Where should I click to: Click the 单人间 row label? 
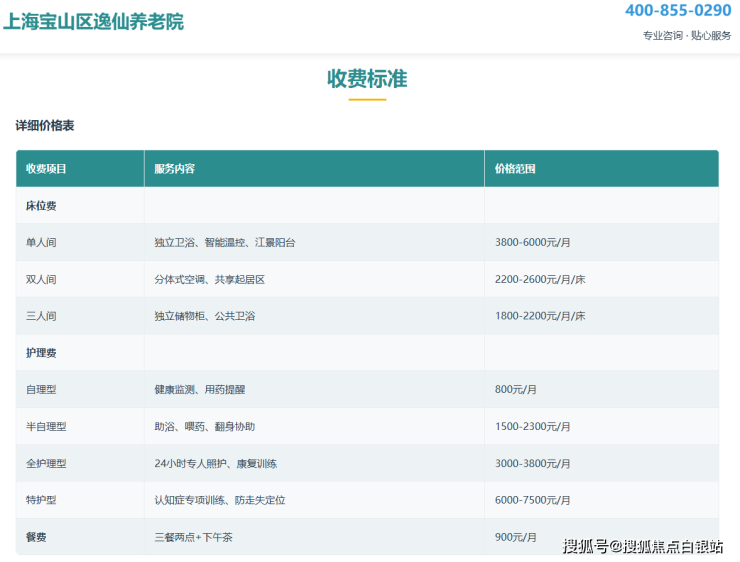[41, 243]
